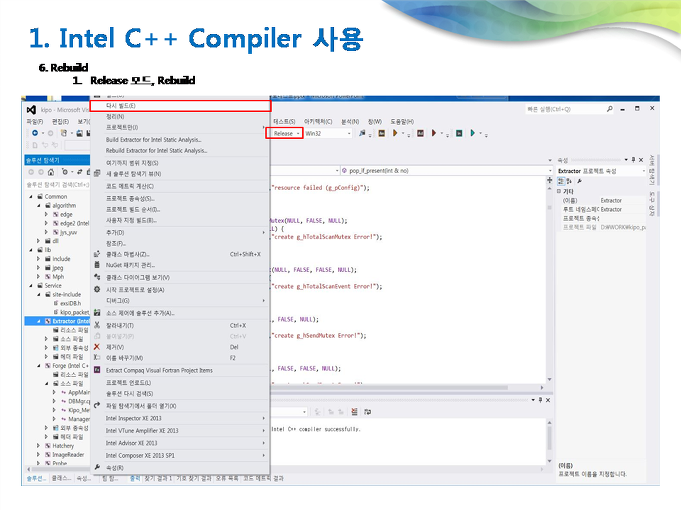
Task: Collapse the algorithm folder
Action: (x=39, y=205)
